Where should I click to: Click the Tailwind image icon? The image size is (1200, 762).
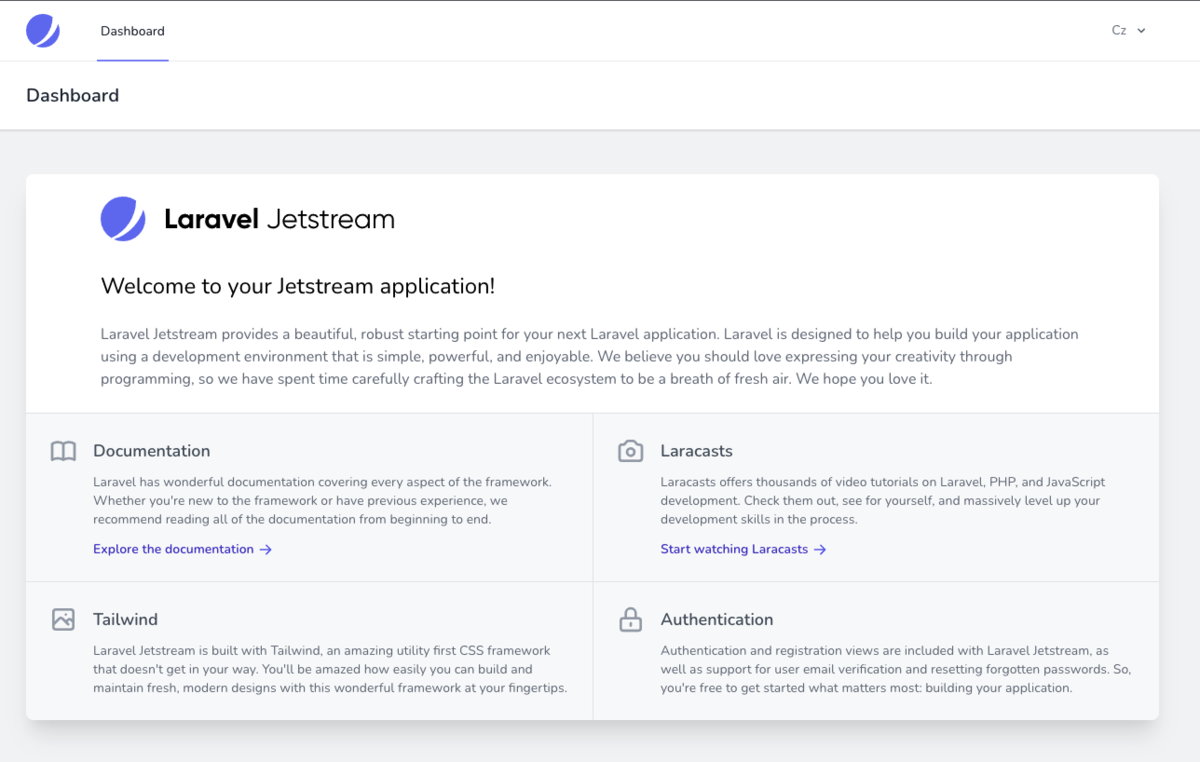63,620
